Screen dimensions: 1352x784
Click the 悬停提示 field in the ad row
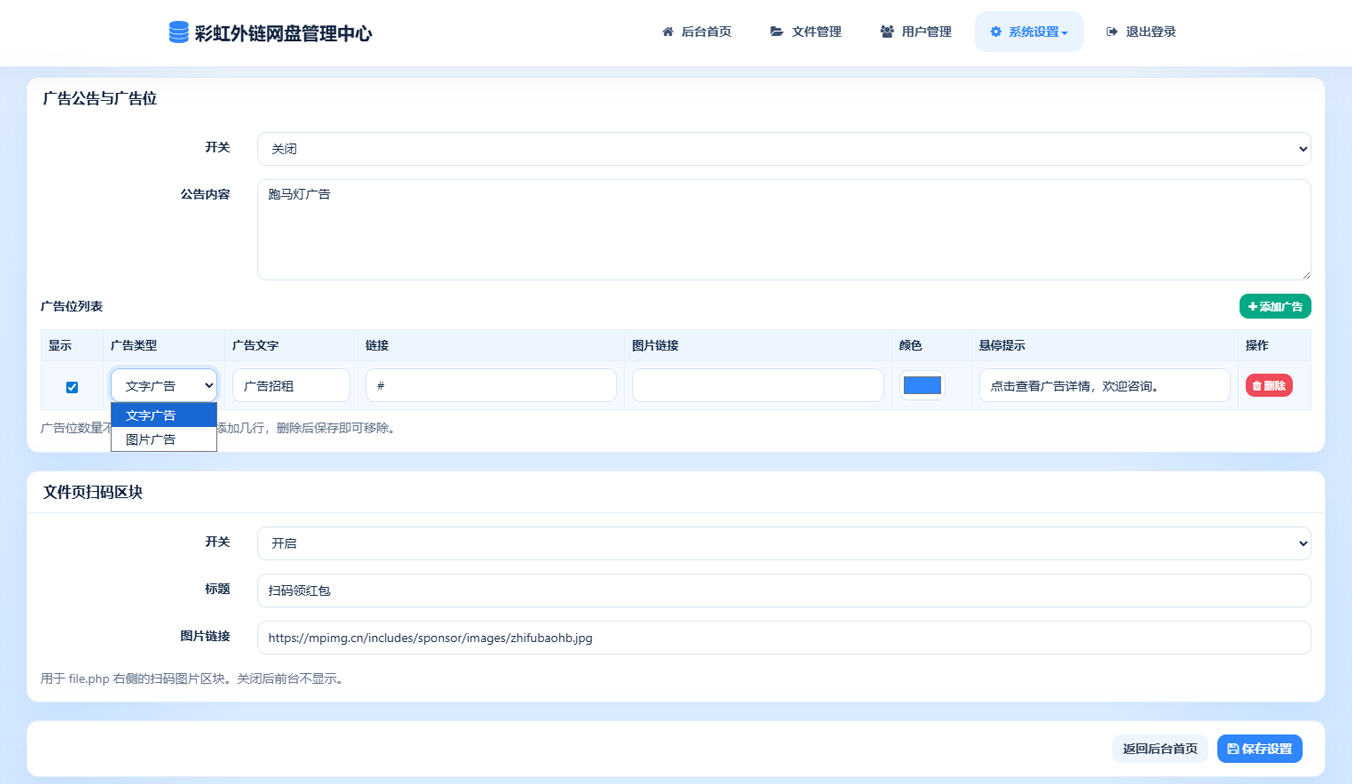tap(1104, 385)
